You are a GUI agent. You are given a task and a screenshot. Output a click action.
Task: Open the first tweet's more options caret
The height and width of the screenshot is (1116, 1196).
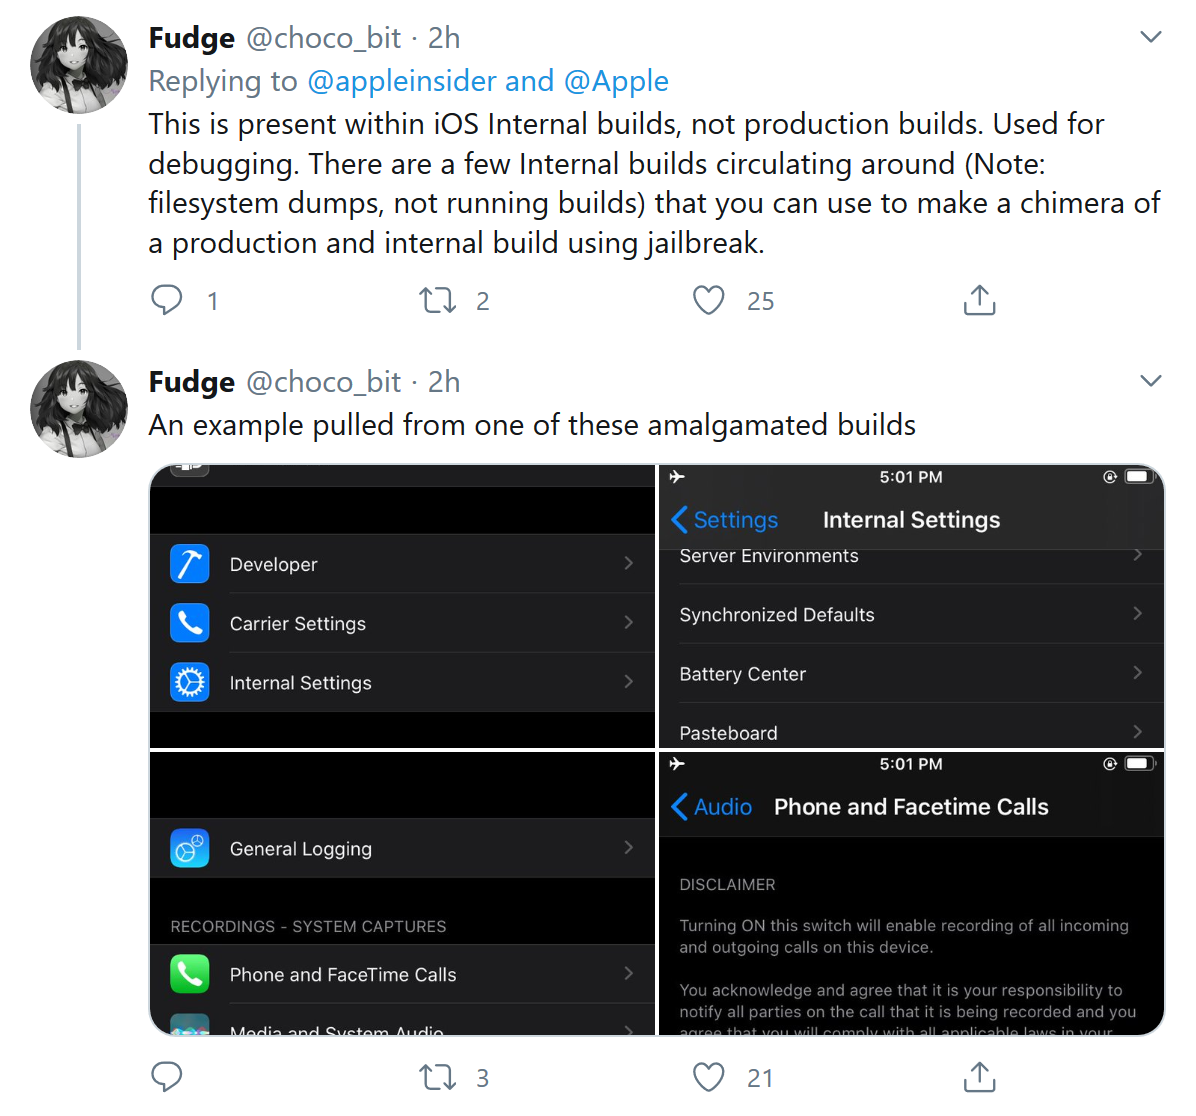[1151, 37]
